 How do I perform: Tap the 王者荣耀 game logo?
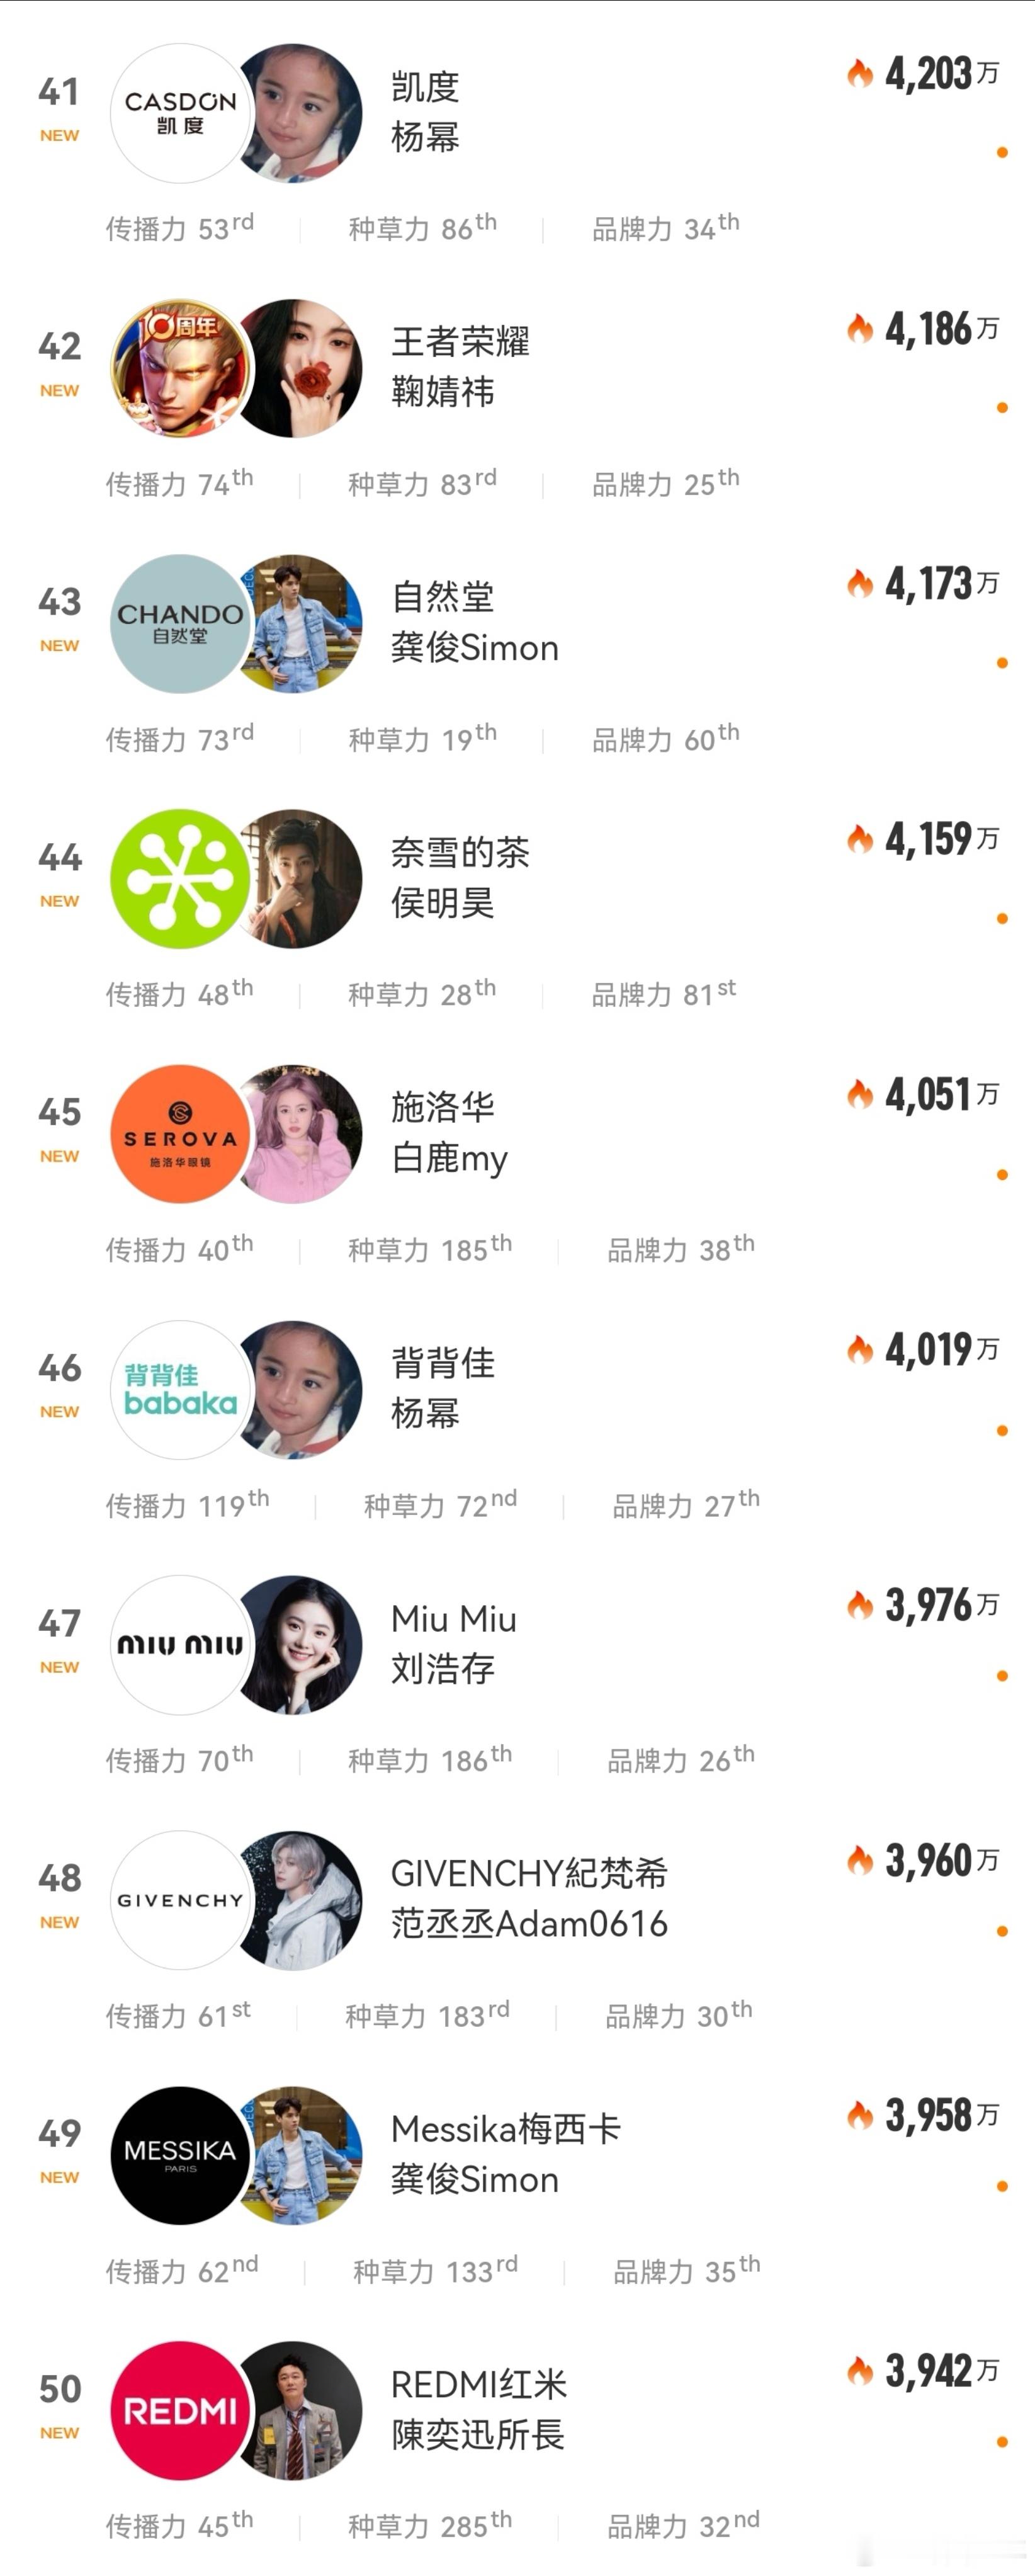point(180,368)
